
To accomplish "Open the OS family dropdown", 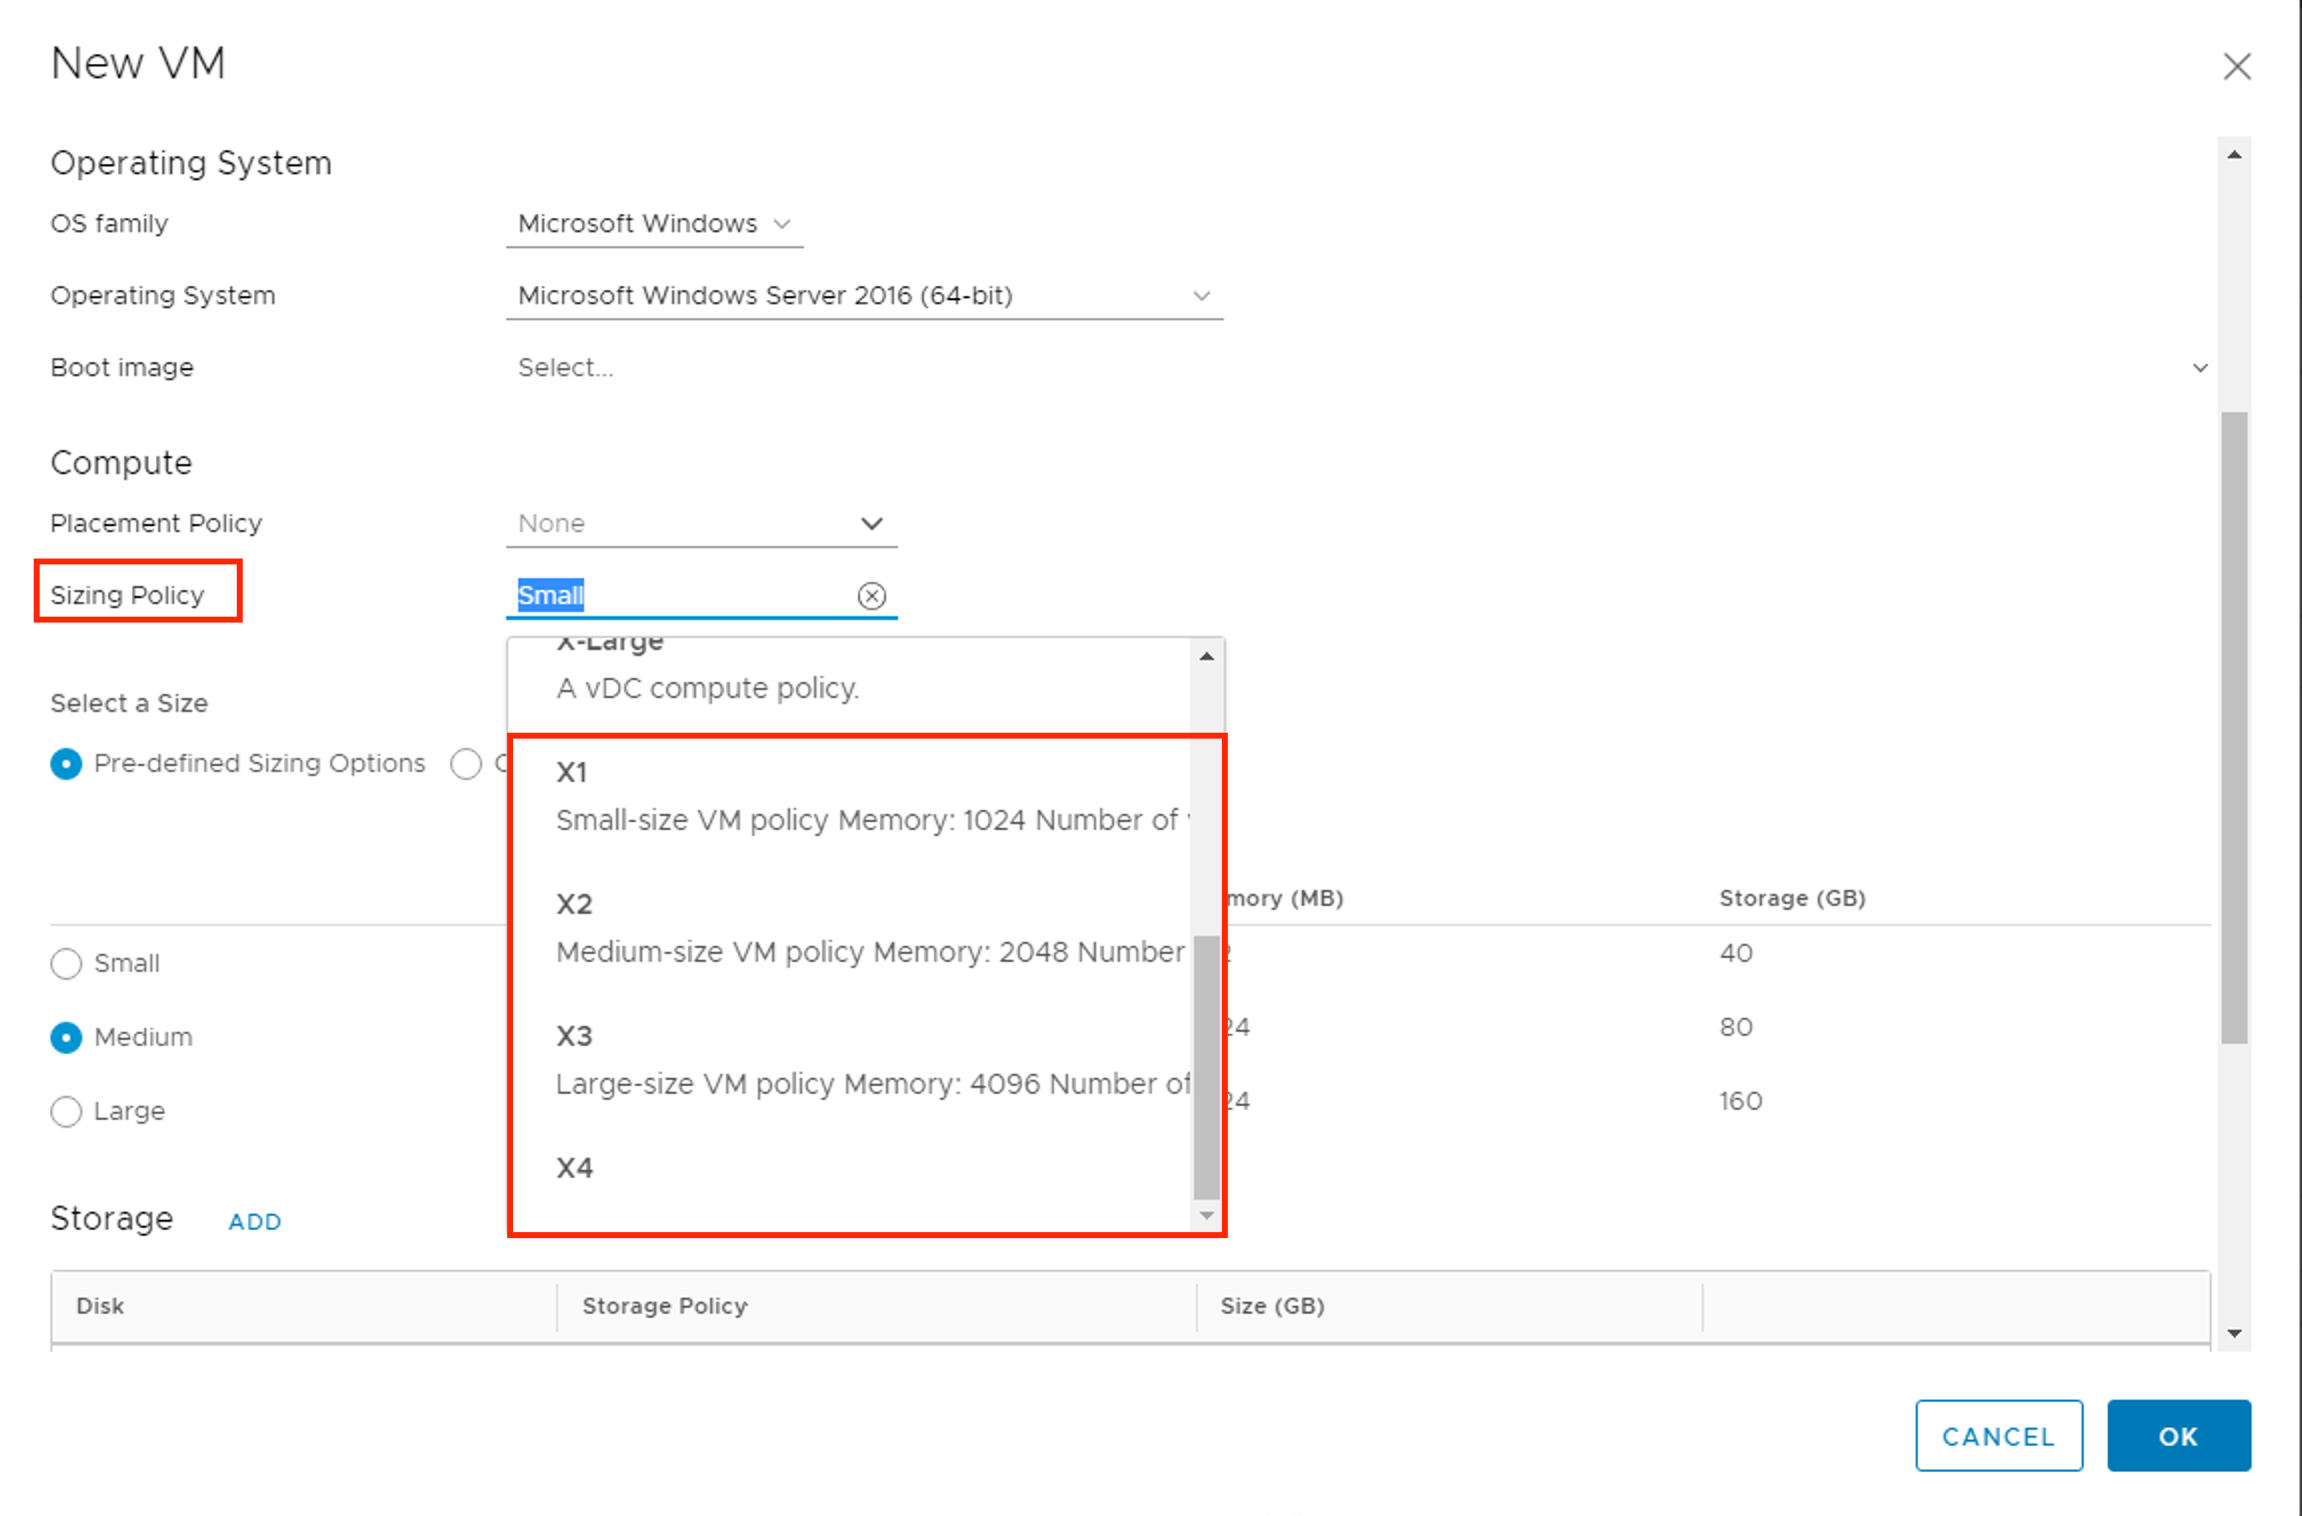I will tap(654, 224).
